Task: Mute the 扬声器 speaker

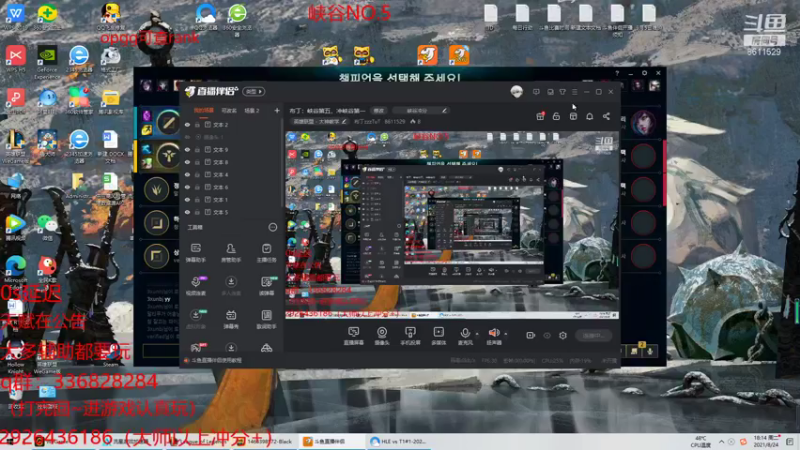Action: click(x=494, y=336)
